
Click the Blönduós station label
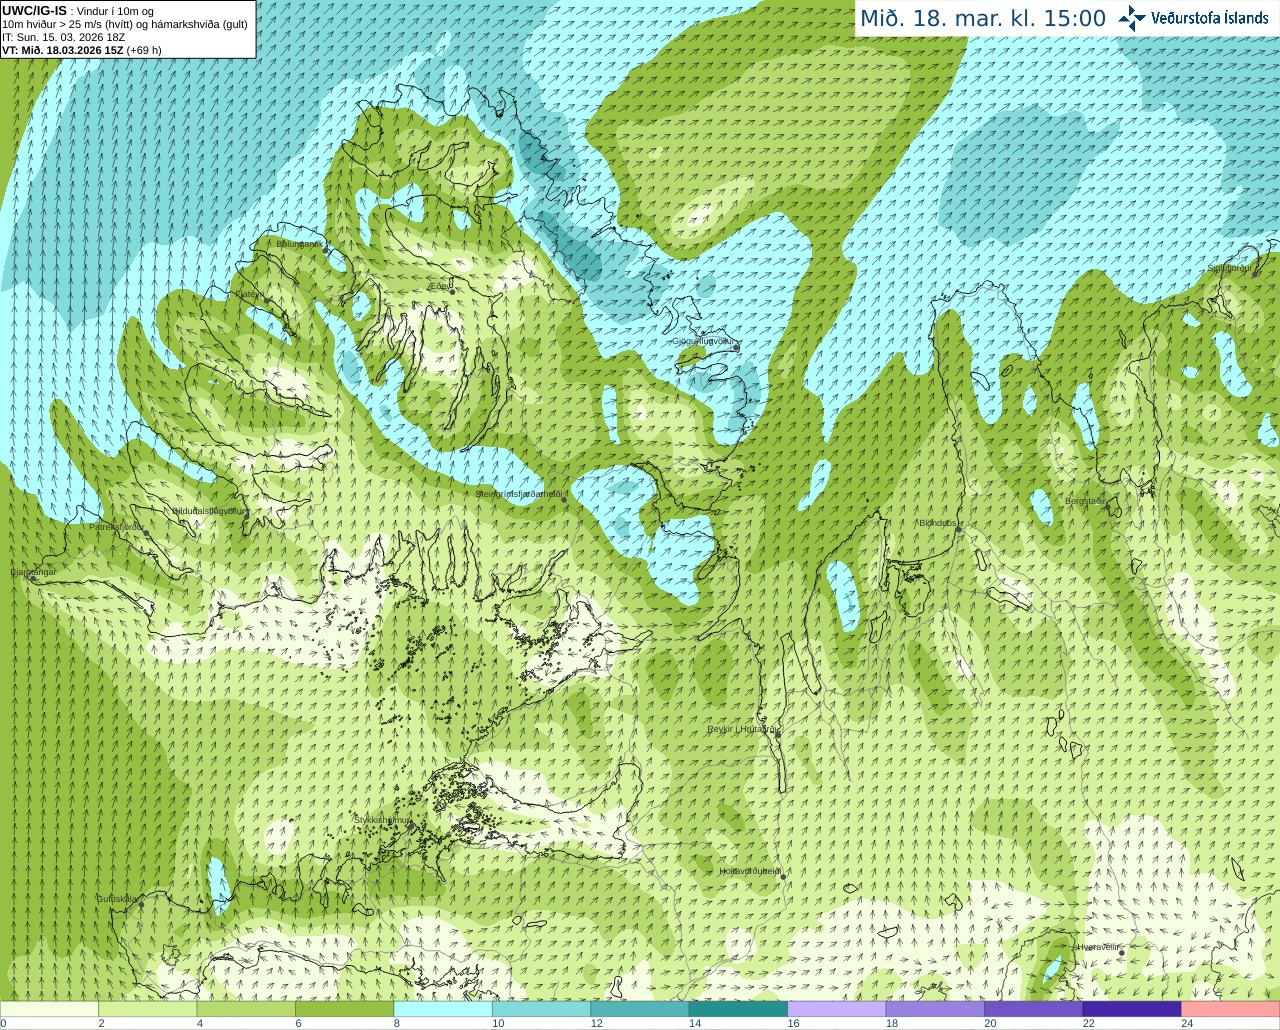(938, 522)
